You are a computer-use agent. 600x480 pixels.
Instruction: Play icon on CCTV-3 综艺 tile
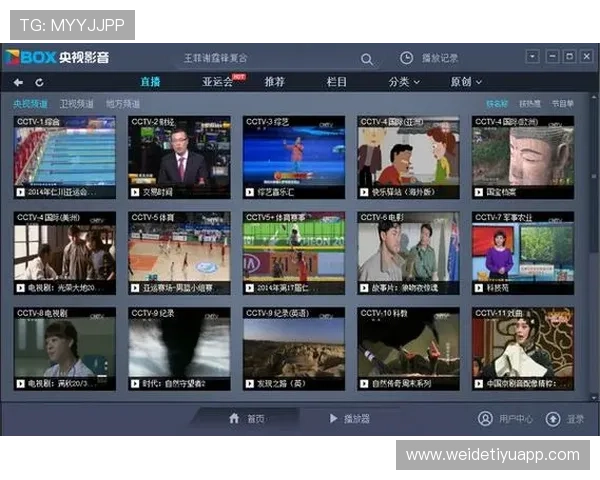[249, 192]
